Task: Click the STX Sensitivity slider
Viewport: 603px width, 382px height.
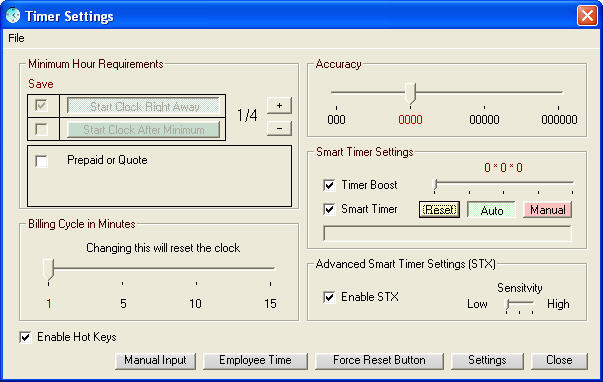Action: (x=520, y=305)
